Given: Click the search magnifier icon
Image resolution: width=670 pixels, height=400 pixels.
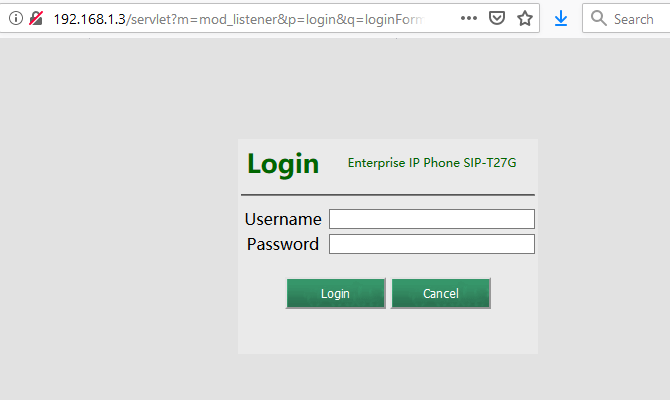Looking at the screenshot, I should pyautogui.click(x=599, y=18).
